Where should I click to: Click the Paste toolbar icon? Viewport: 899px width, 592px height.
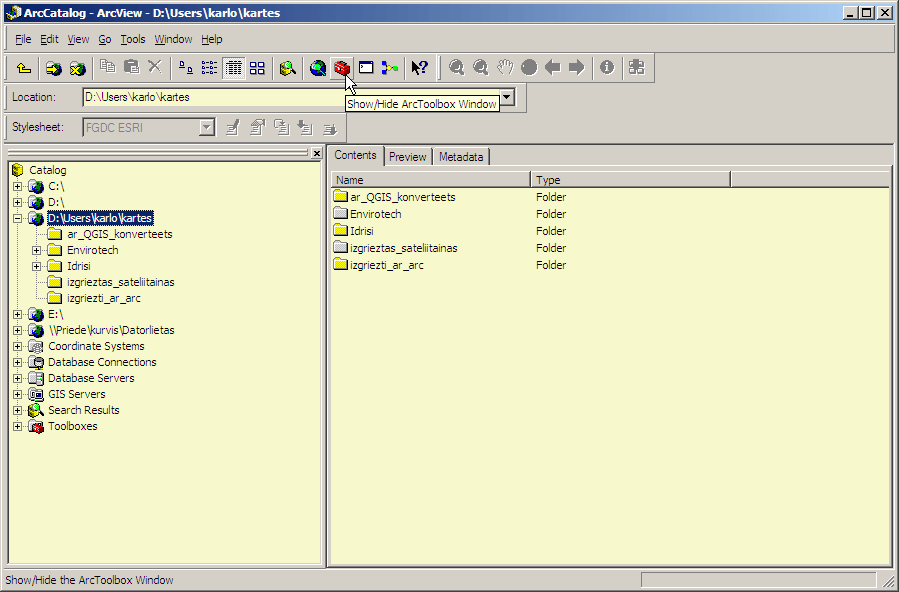(x=131, y=67)
